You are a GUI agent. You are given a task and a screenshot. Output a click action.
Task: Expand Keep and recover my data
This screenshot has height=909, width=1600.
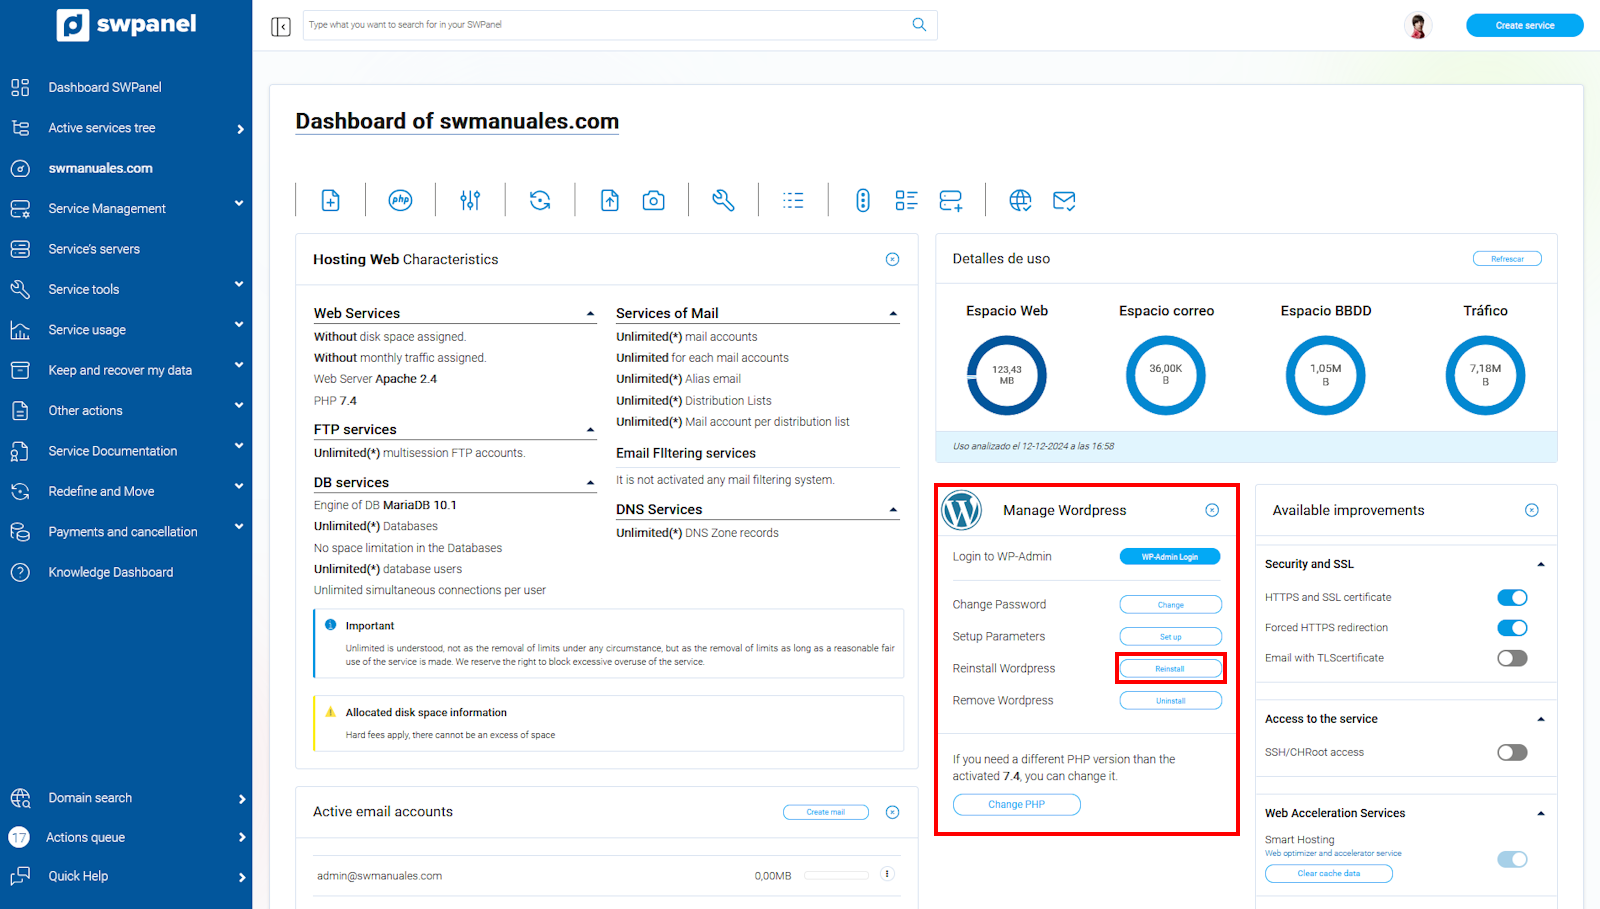tap(120, 370)
